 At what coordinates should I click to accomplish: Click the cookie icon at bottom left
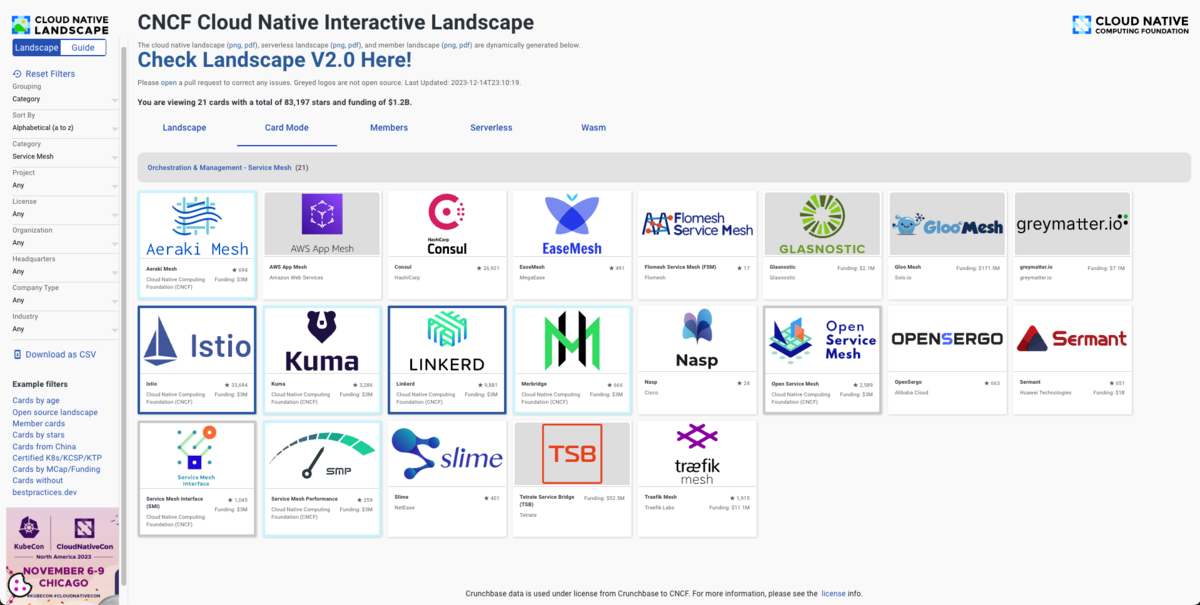click(19, 584)
